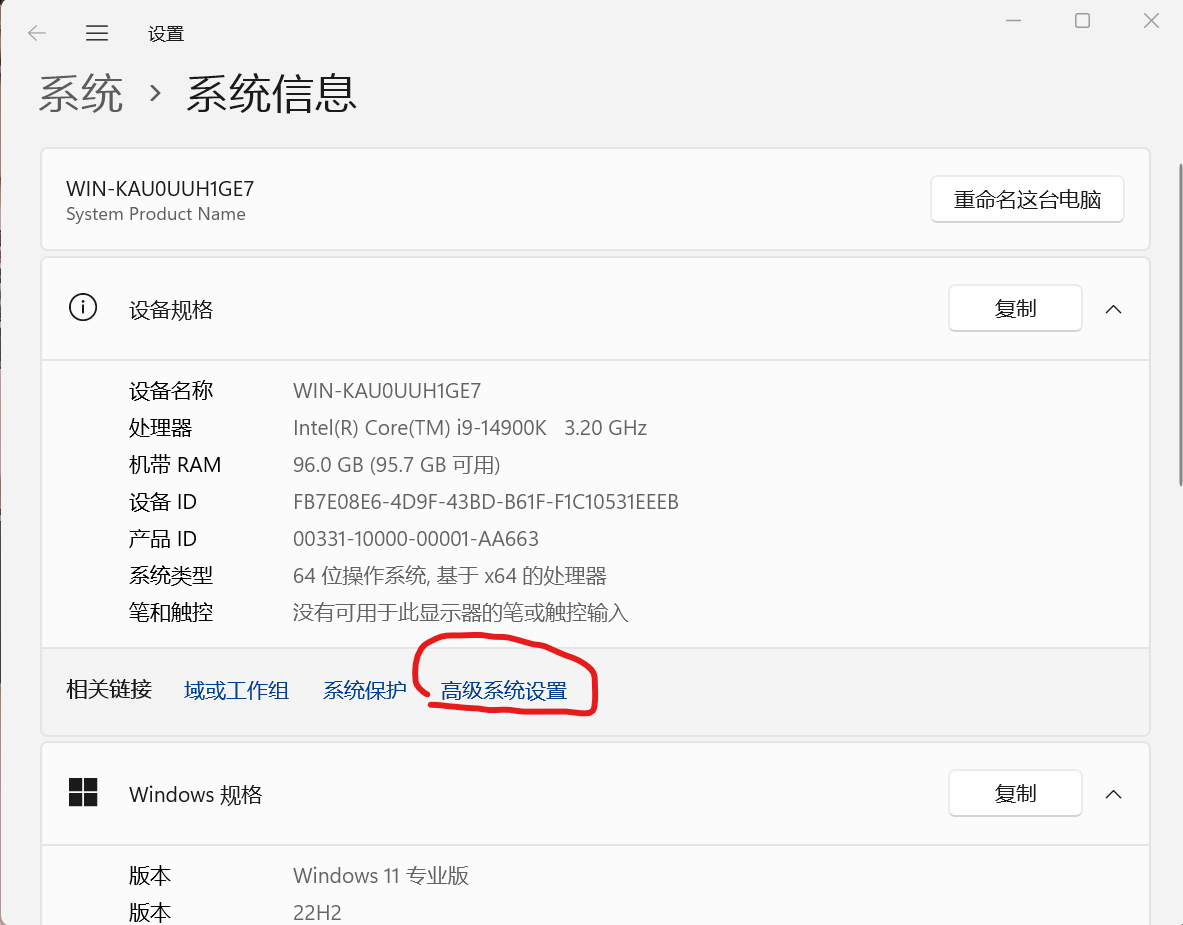
Task: Click the 机带 RAM label
Action: coord(175,465)
